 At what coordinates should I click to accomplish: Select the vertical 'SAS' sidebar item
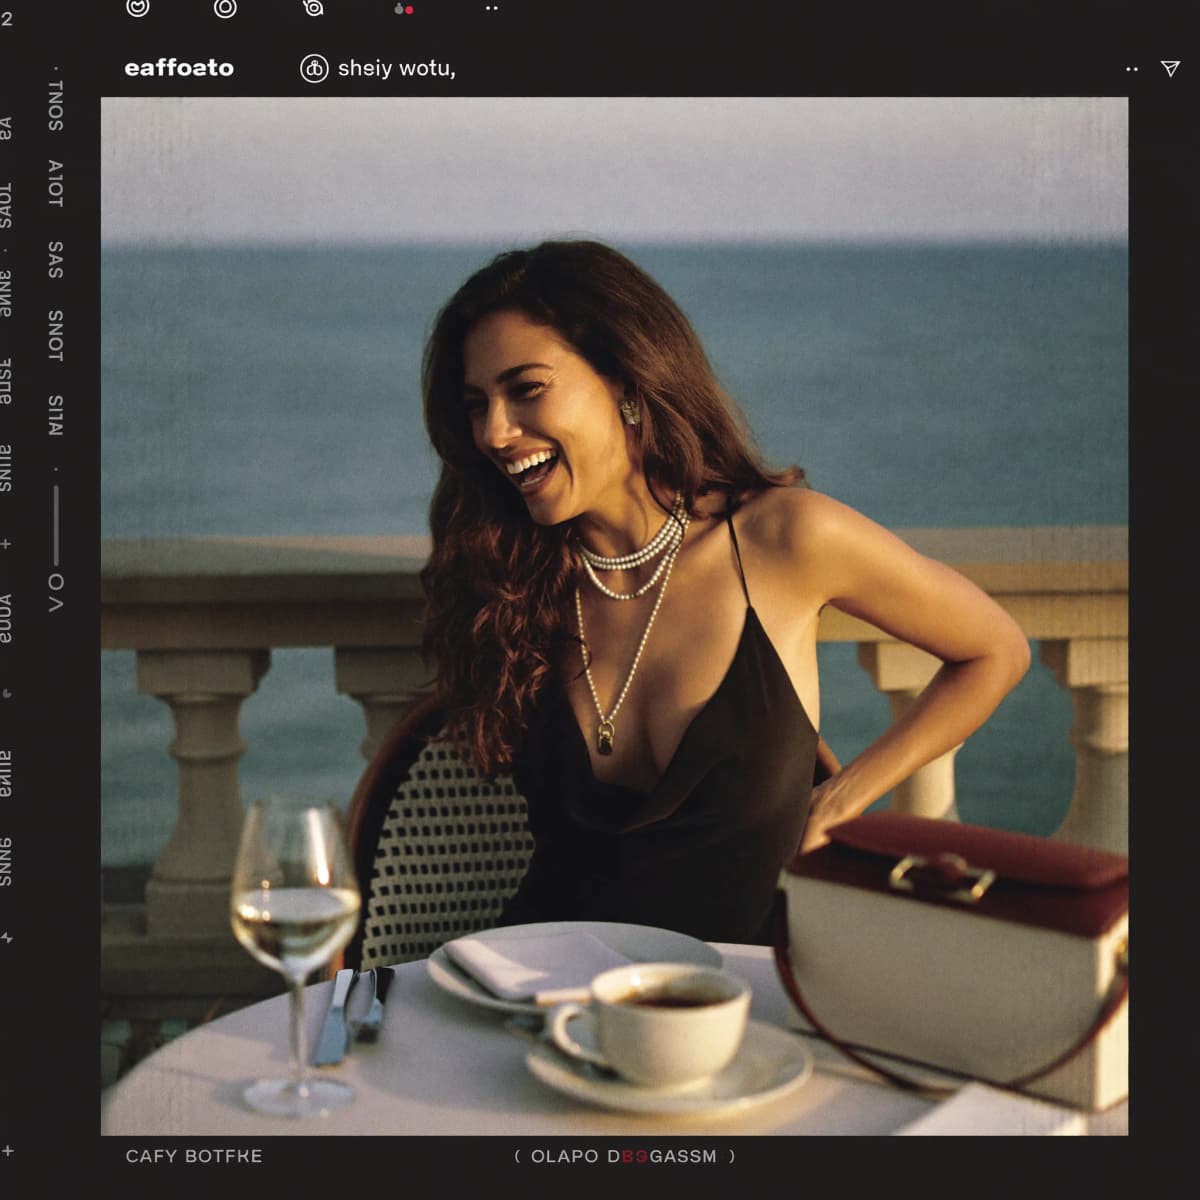(56, 260)
